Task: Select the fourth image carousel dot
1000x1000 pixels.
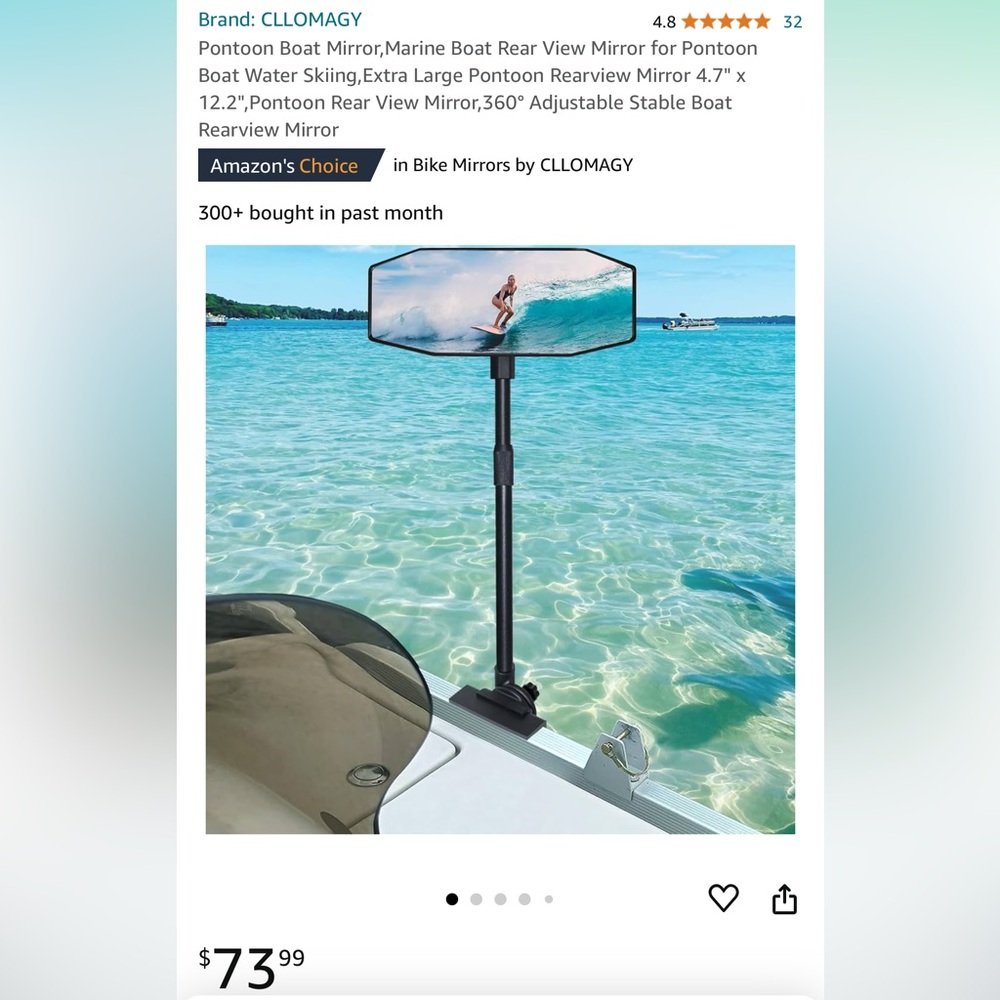Action: (525, 899)
